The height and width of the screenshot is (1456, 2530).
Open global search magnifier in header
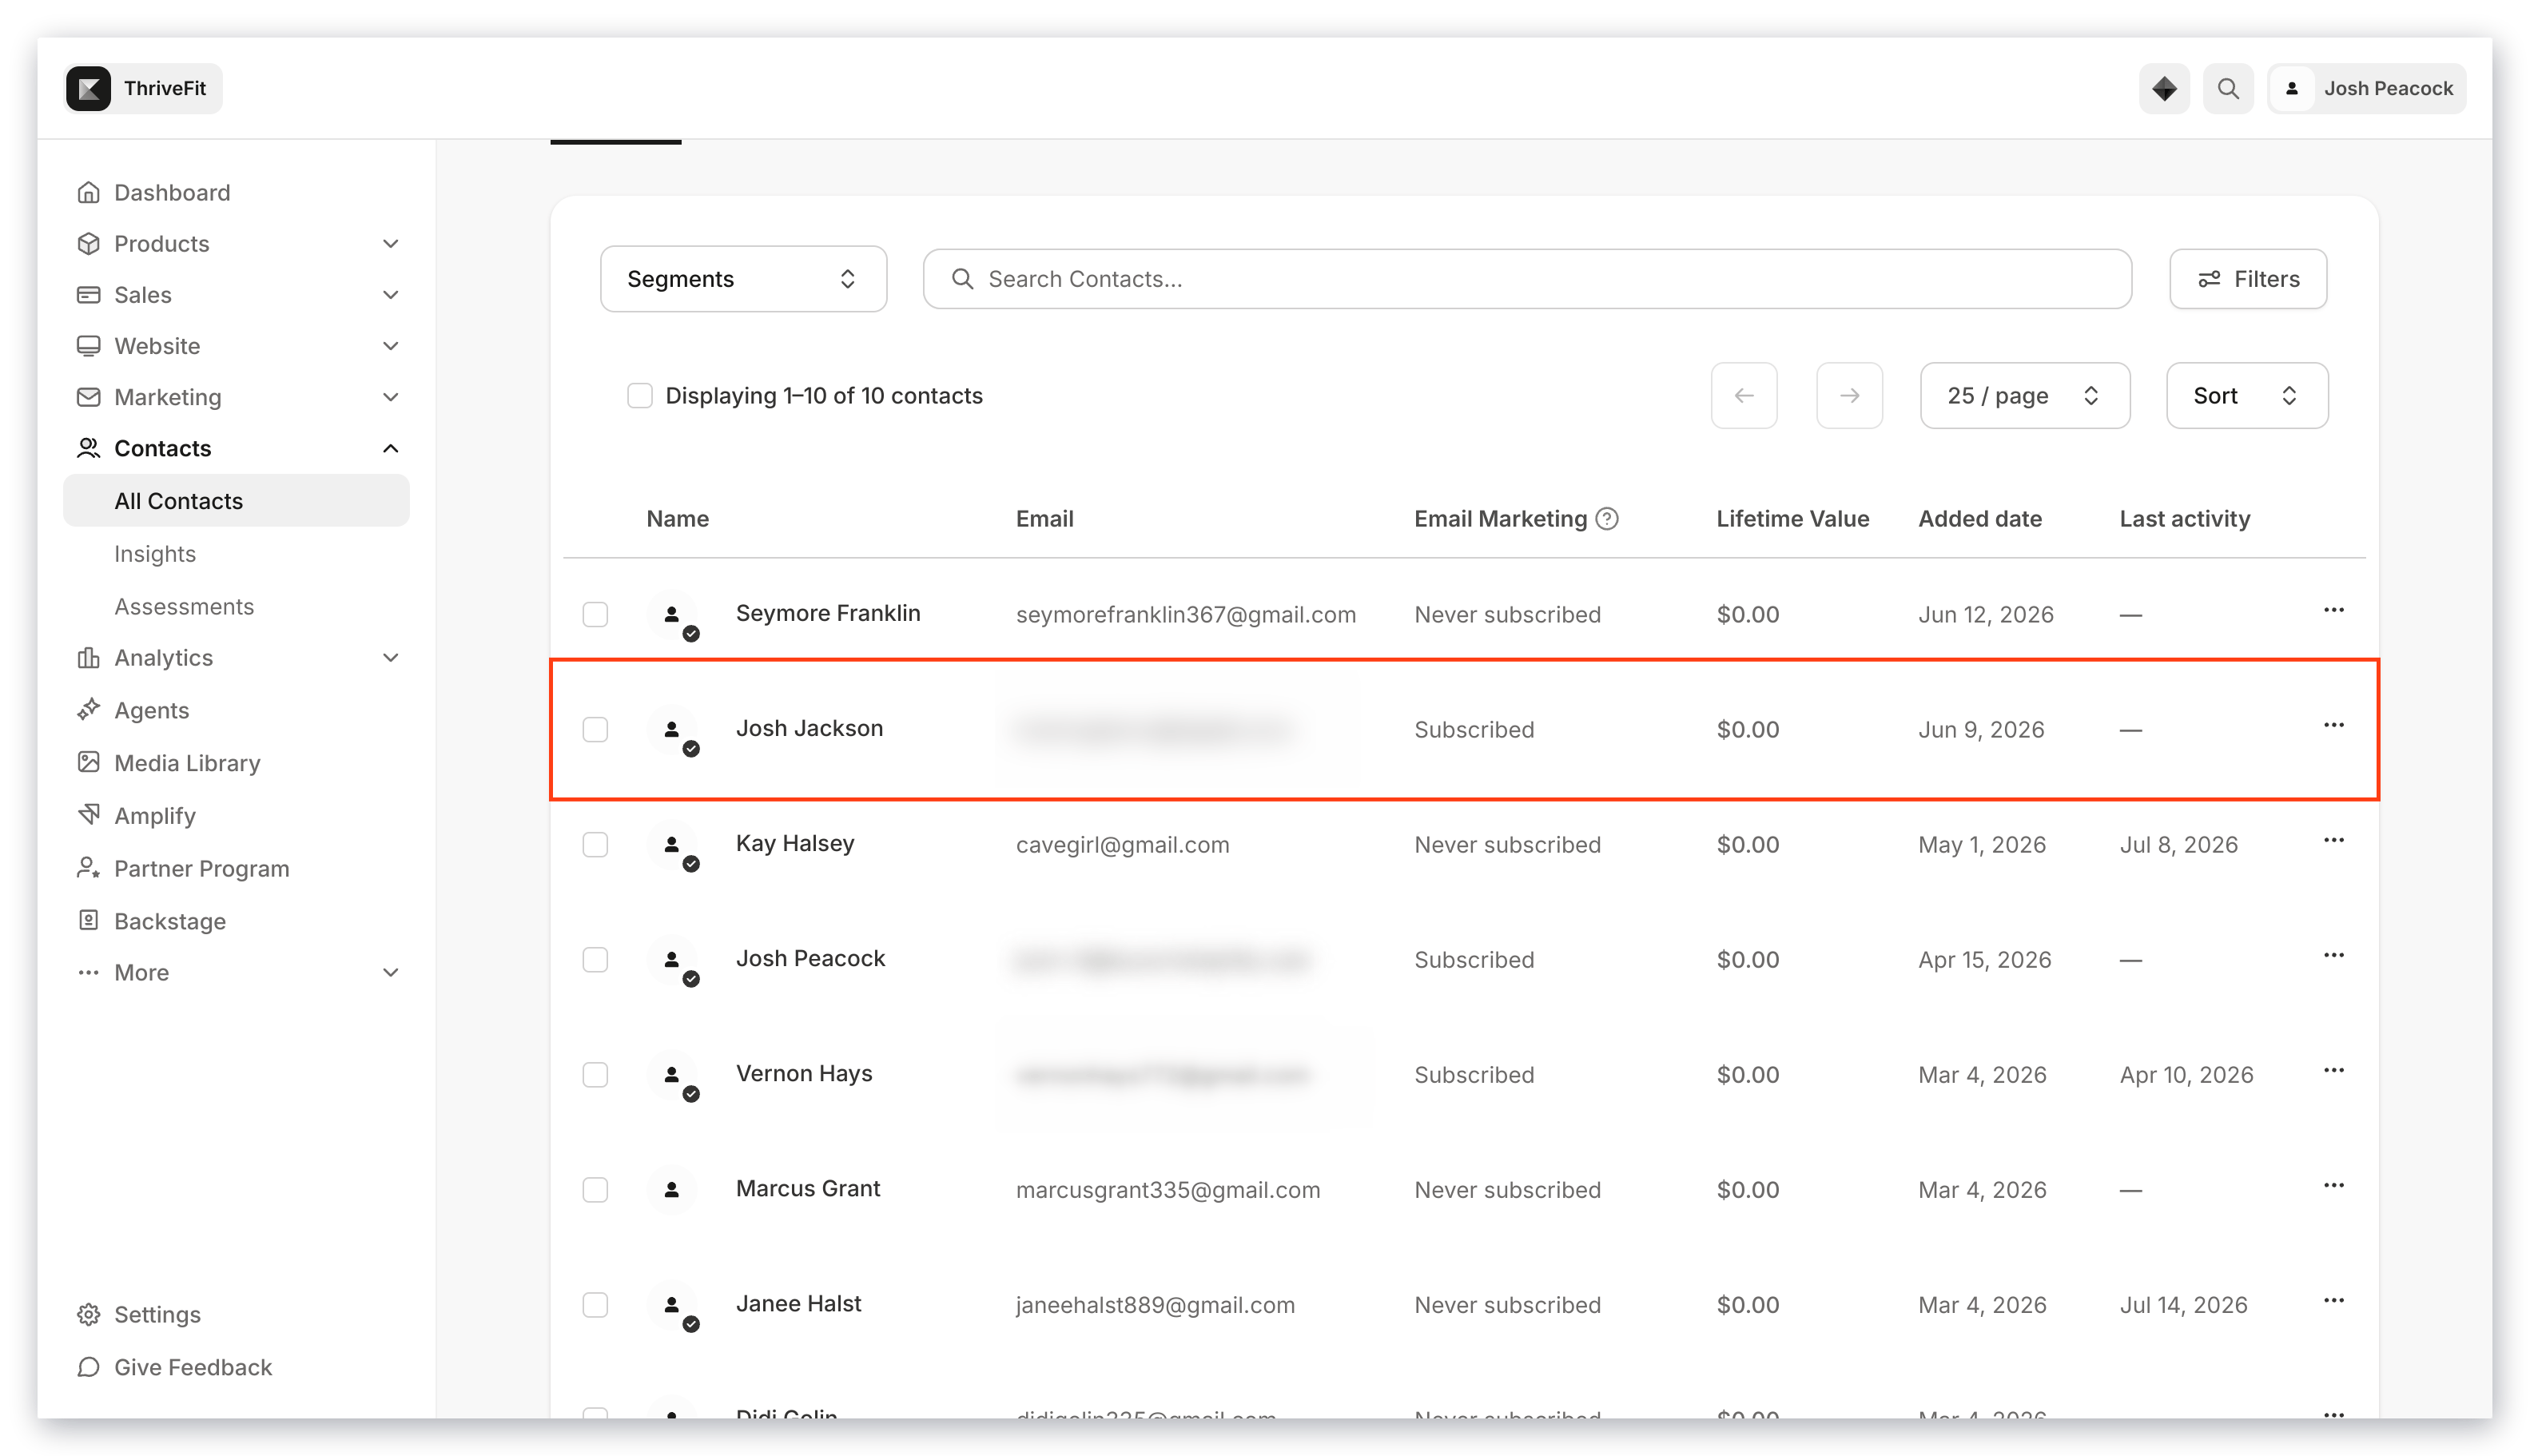(x=2227, y=88)
